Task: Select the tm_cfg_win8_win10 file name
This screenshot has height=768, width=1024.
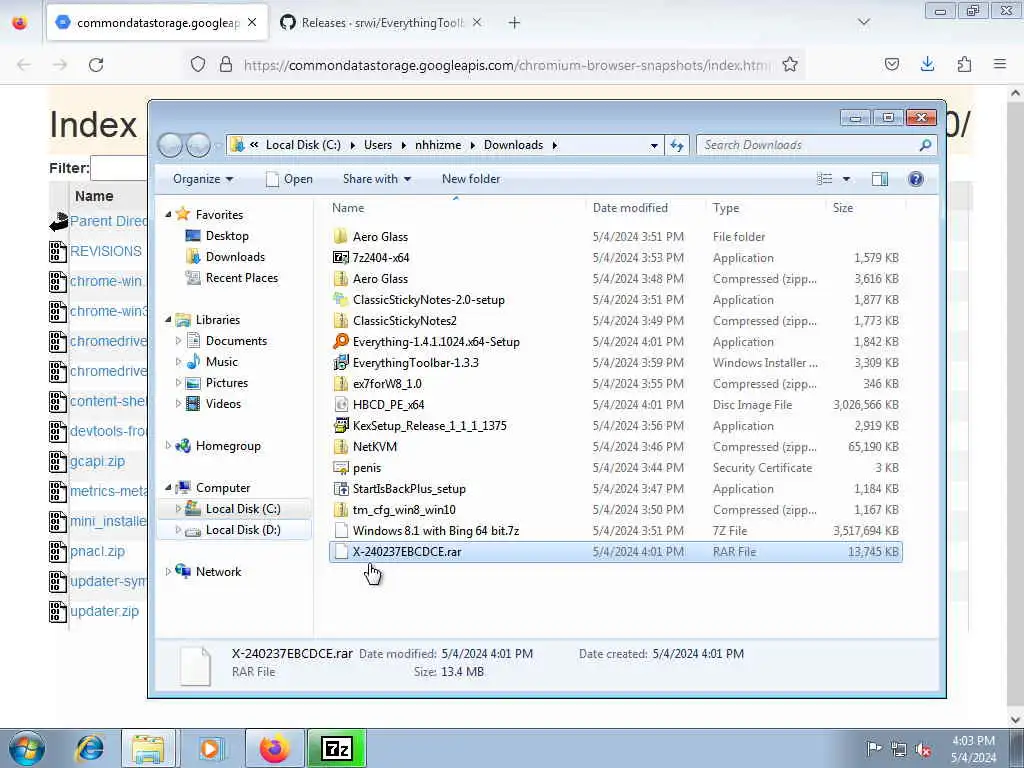Action: coord(404,510)
